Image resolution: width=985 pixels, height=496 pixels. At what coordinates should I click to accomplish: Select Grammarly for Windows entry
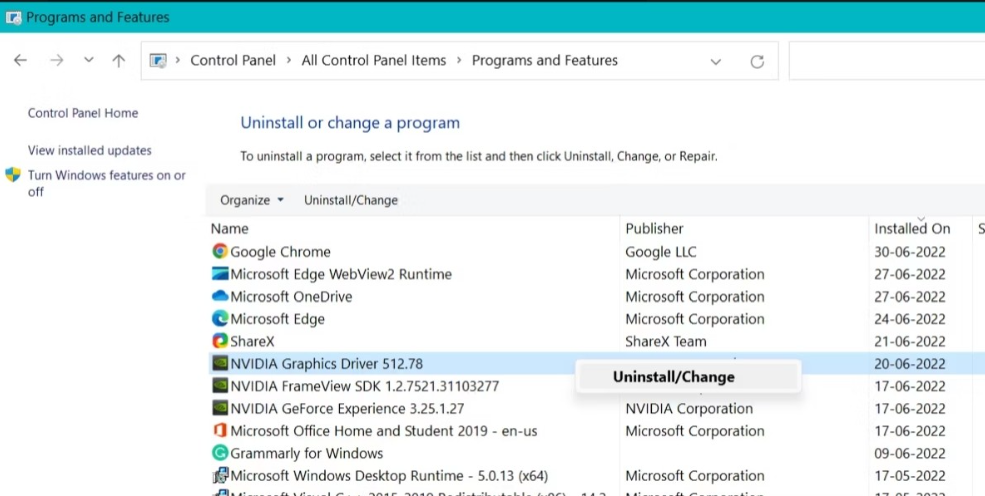click(x=307, y=453)
